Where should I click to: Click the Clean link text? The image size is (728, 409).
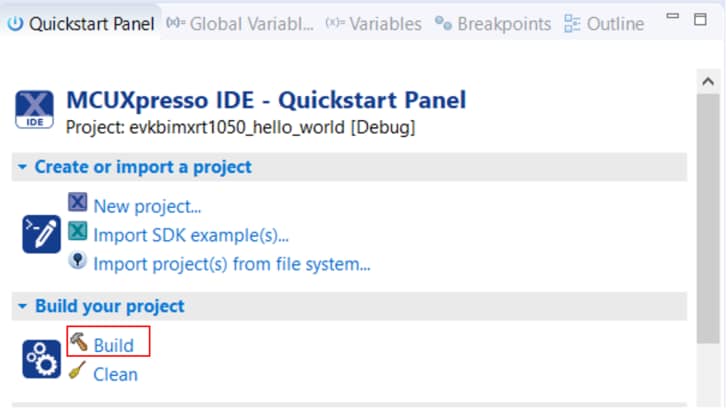[115, 374]
